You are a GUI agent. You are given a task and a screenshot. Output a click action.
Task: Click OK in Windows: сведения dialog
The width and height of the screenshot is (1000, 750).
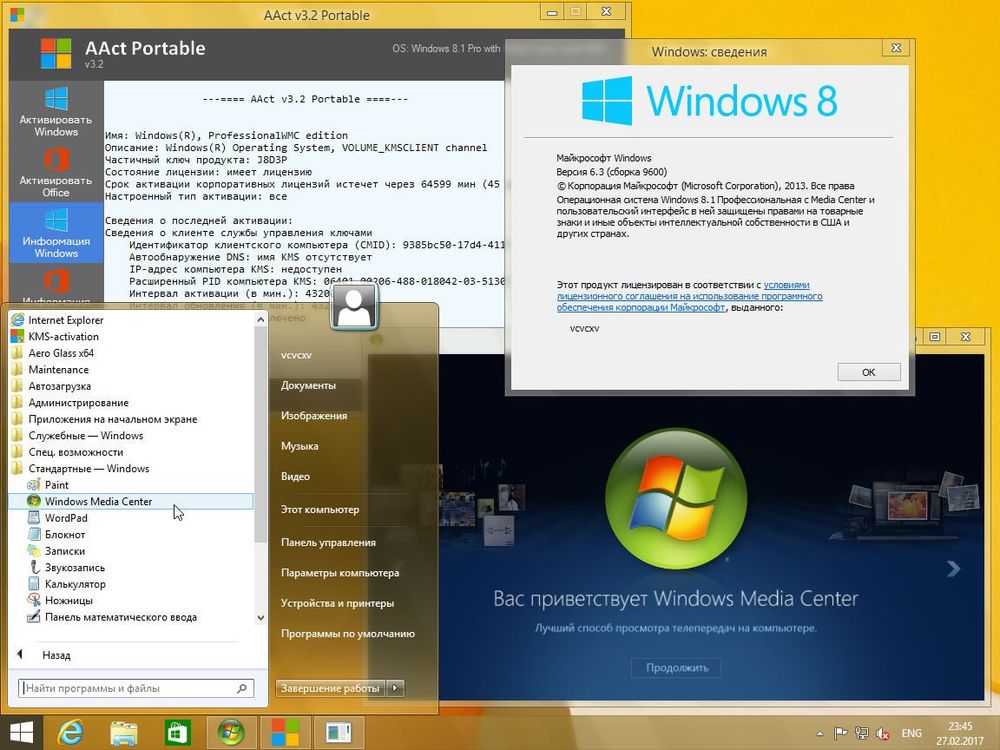coord(869,372)
